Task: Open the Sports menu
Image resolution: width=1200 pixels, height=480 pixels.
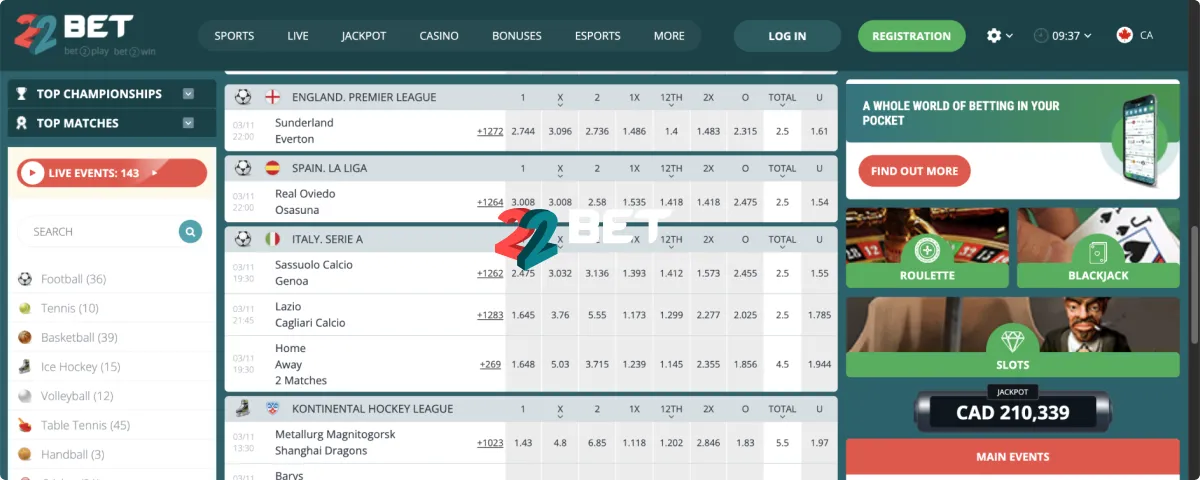Action: [234, 36]
